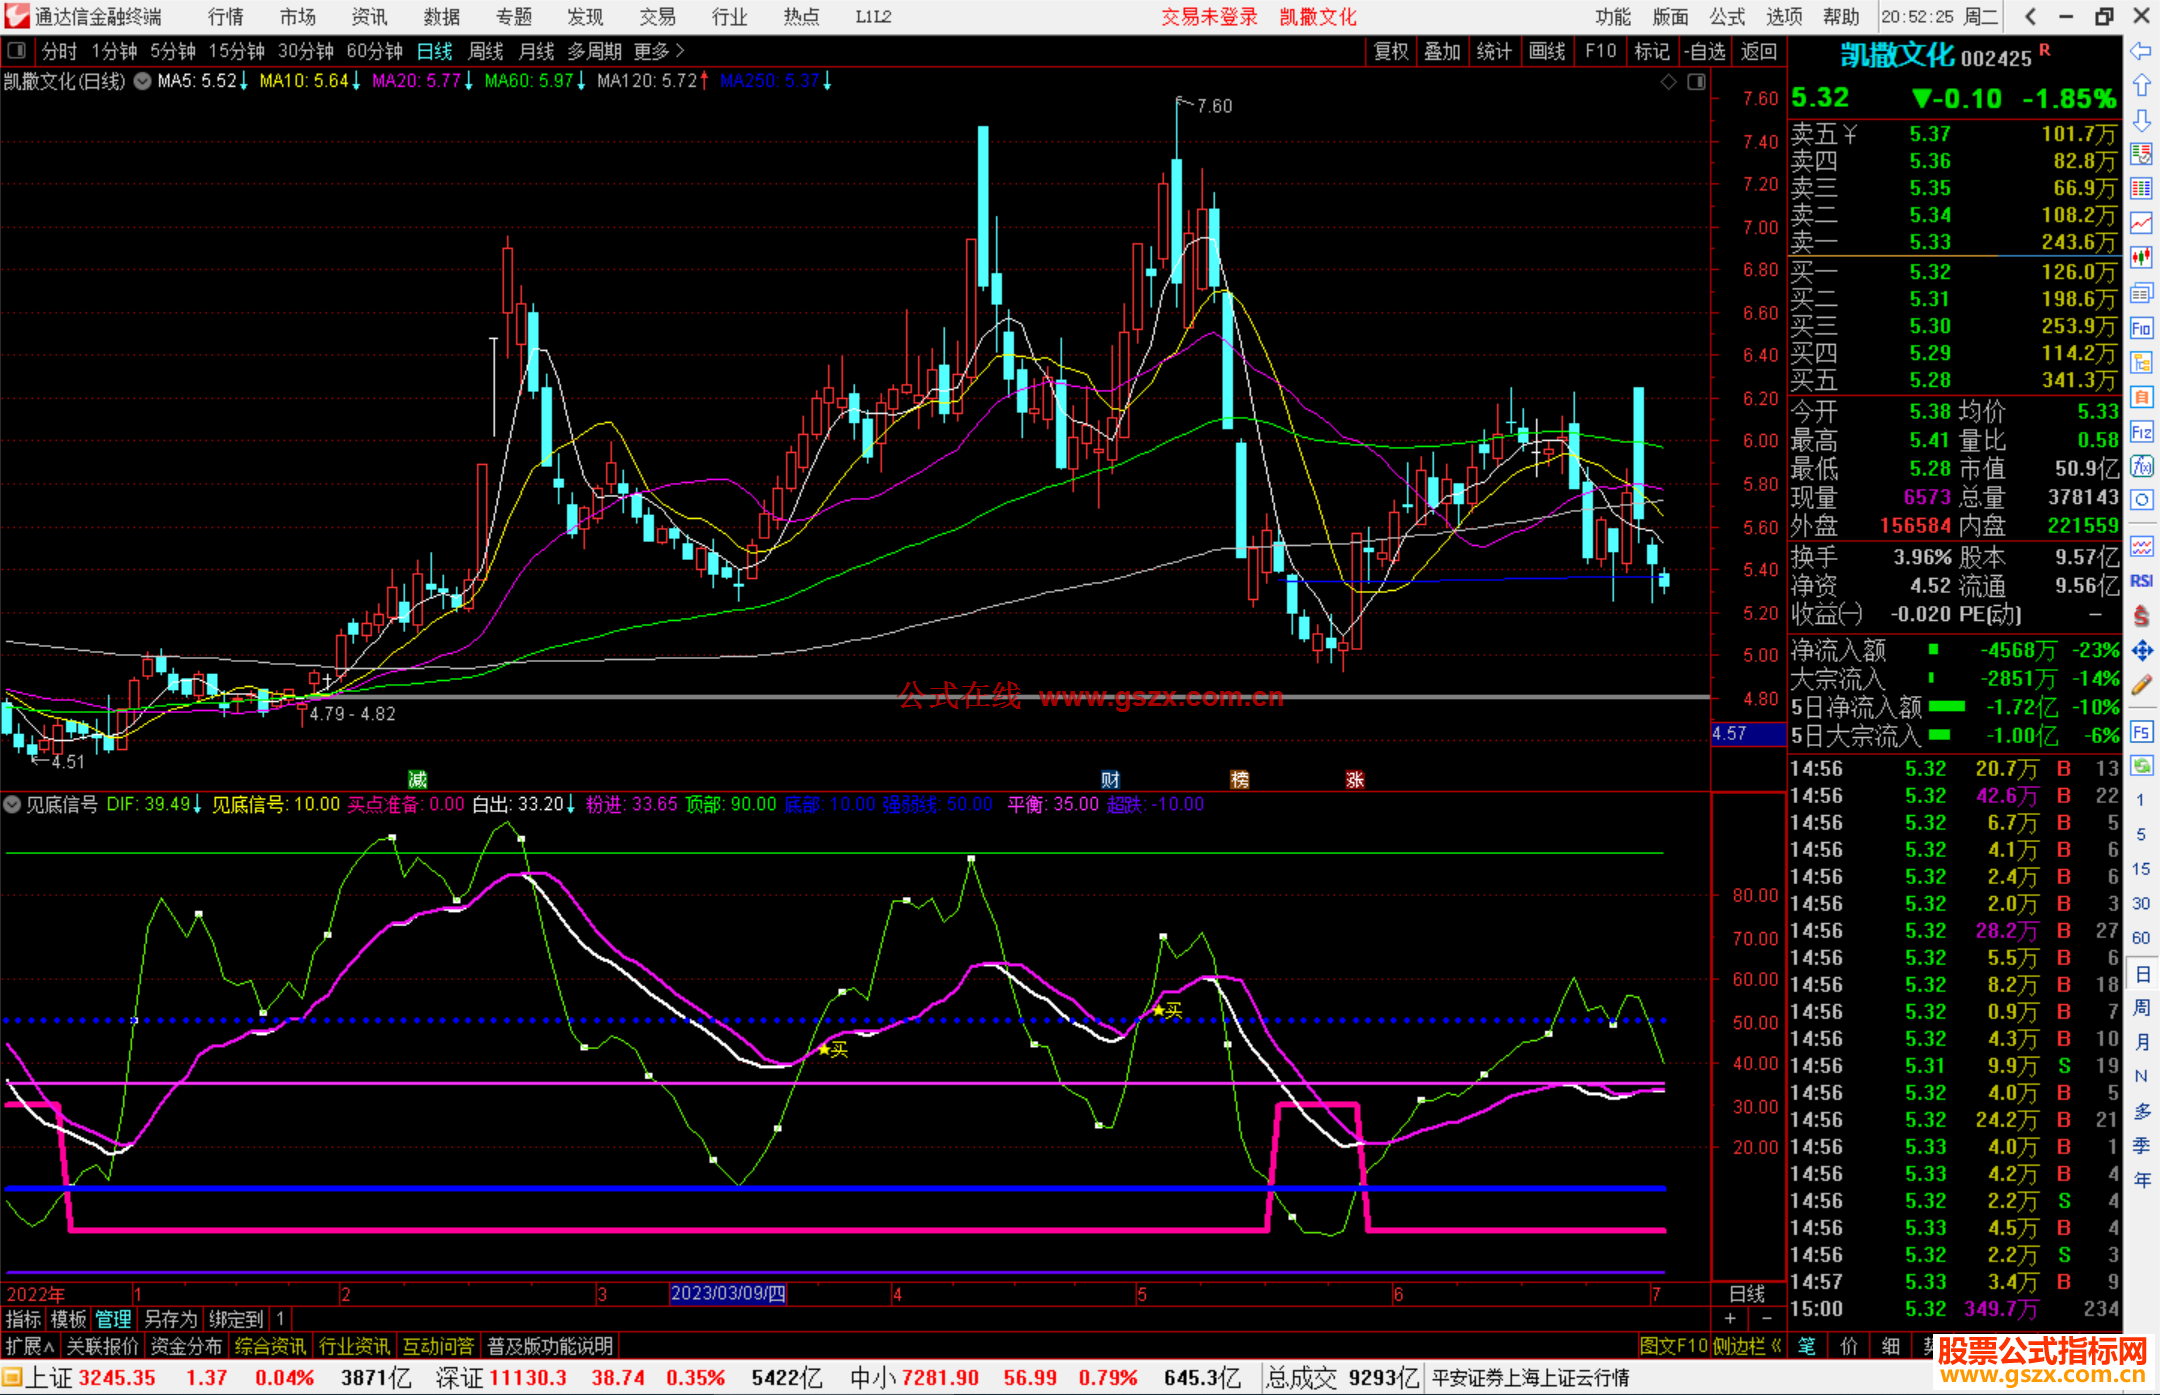Click the down arrow next stock icon

2141,120
